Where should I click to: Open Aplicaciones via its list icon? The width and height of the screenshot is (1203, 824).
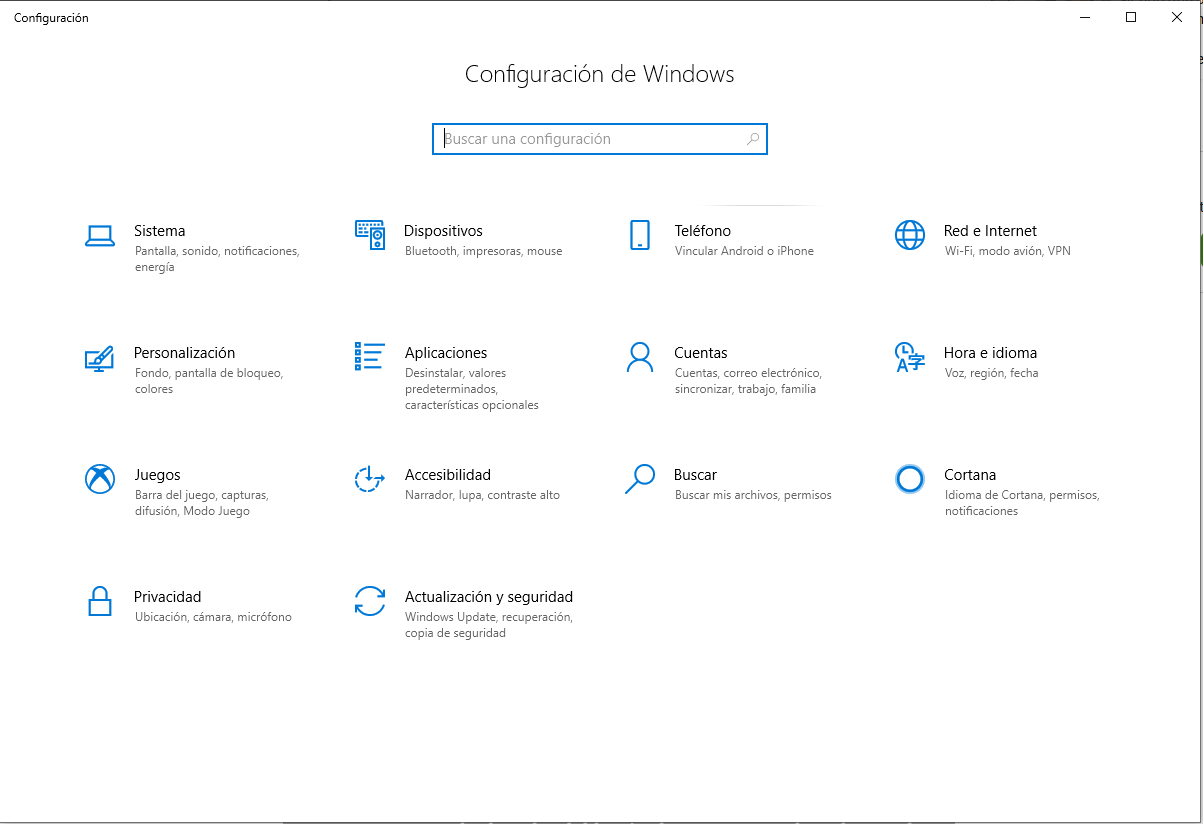tap(370, 357)
